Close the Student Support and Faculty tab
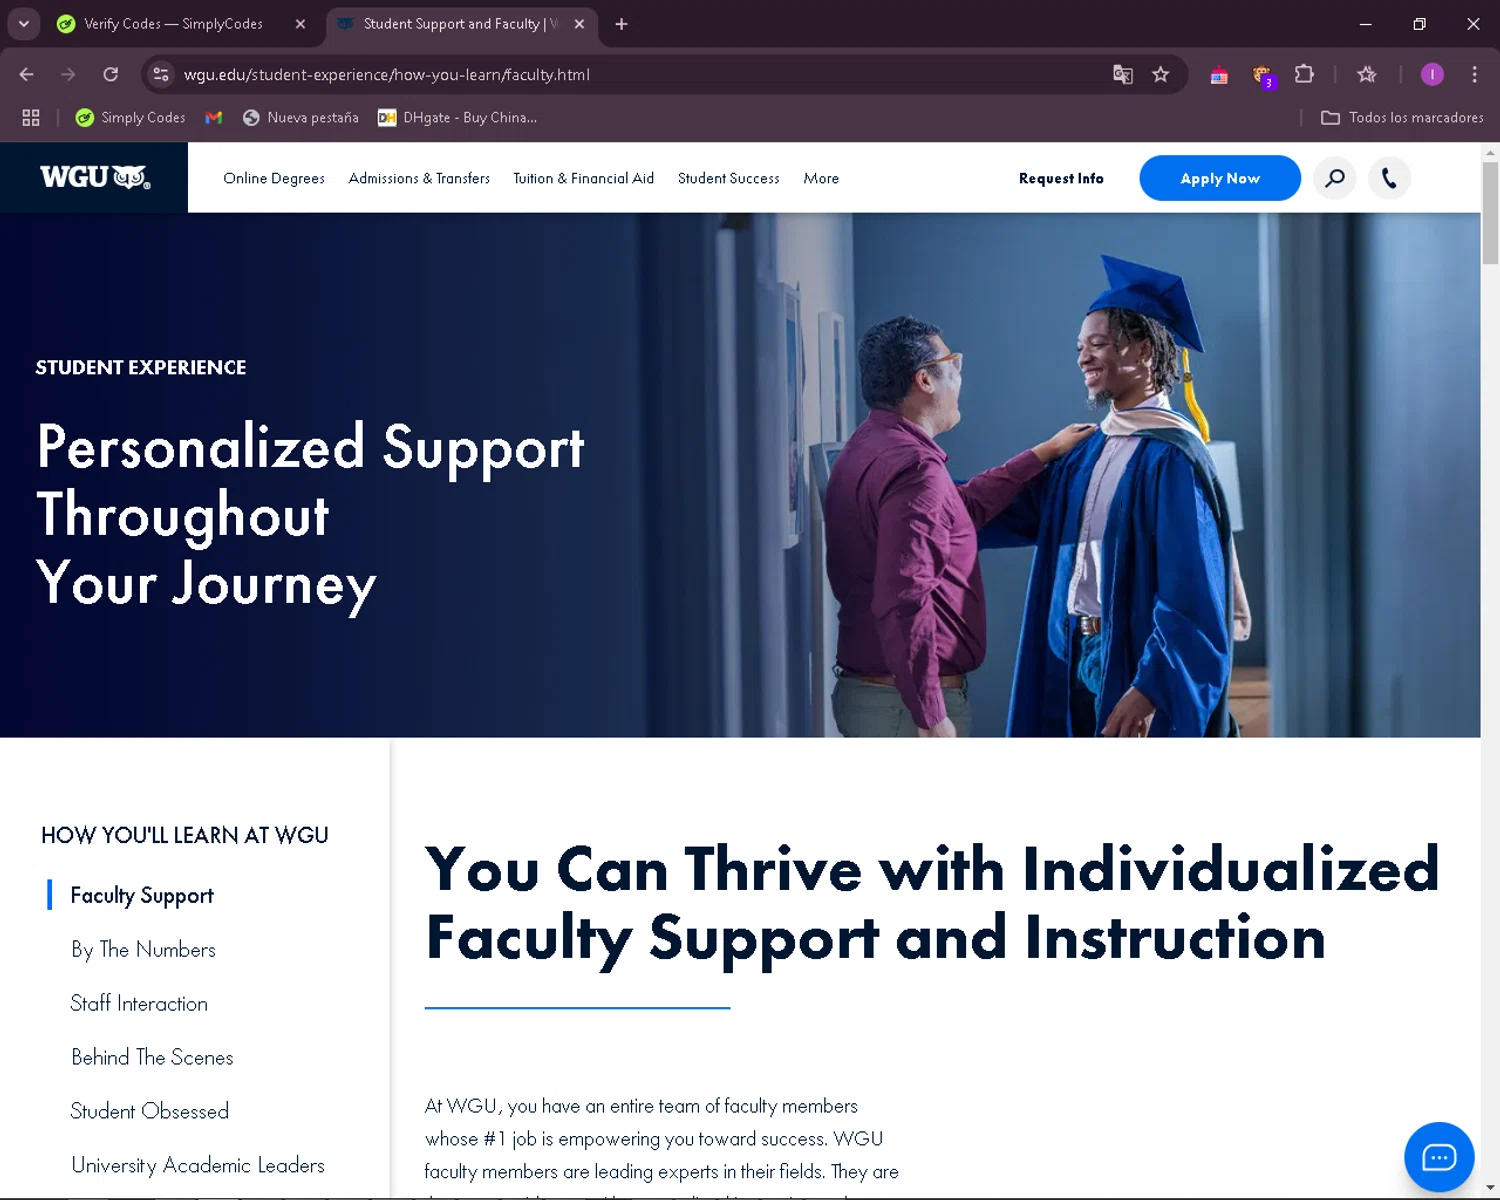Screen dimensions: 1500x1200 point(579,24)
